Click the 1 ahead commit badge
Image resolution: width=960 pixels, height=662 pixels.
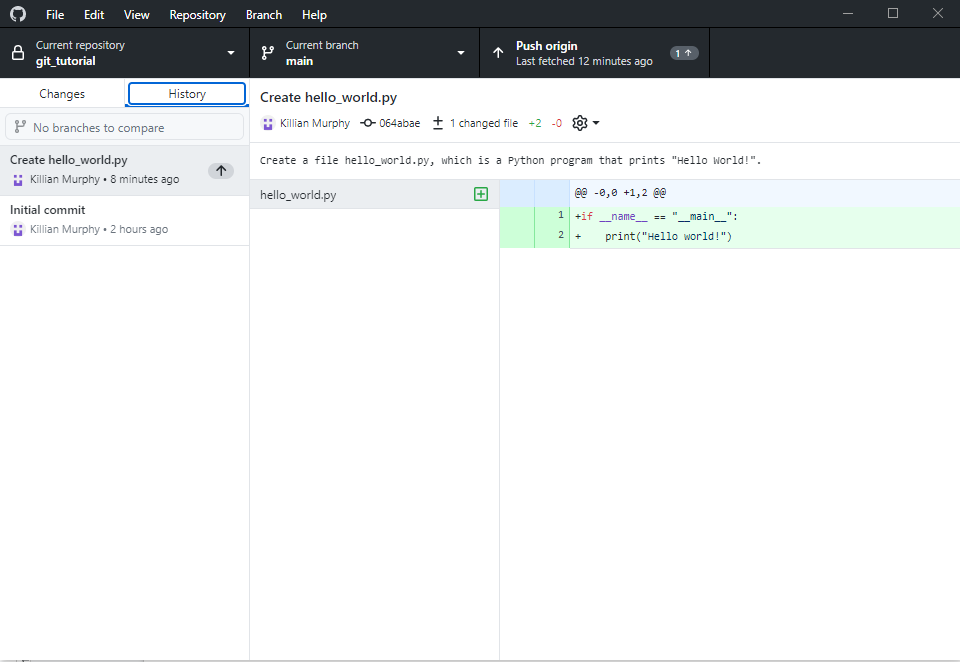683,53
